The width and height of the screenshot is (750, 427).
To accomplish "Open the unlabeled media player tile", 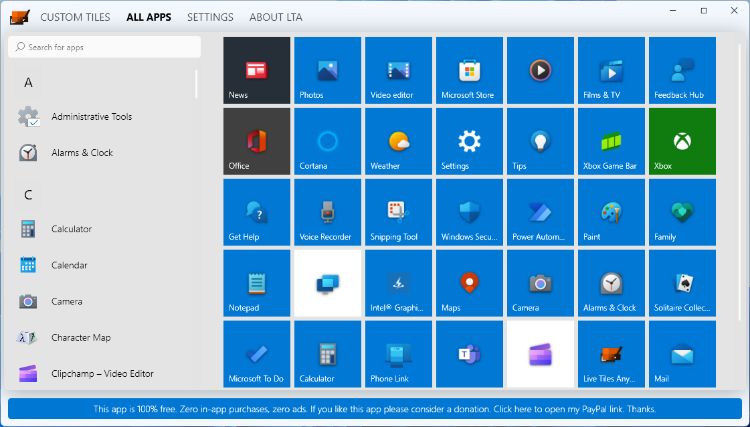I will [x=540, y=70].
